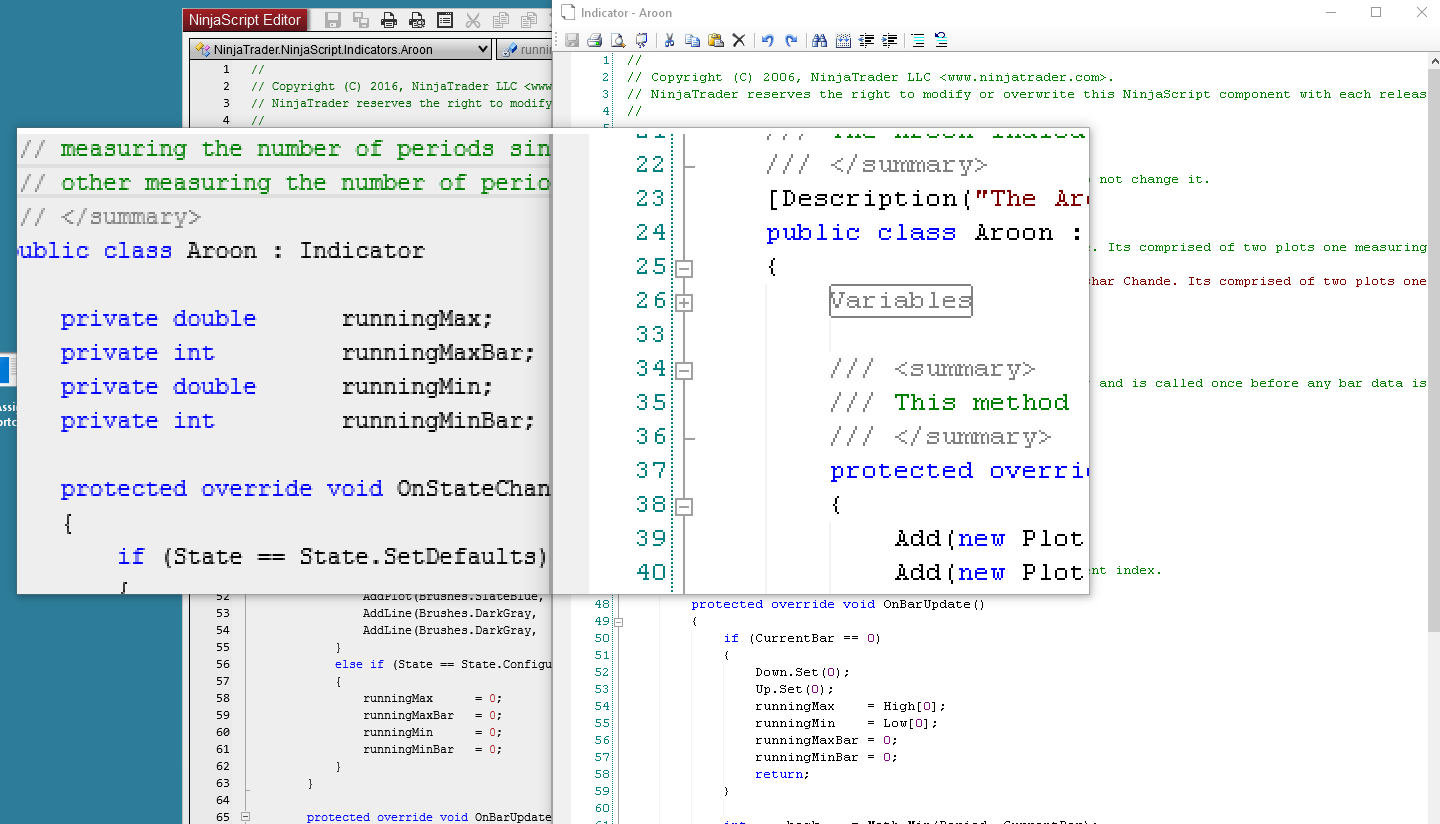Screen dimensions: 1440x824
Task: Click the NinjaScript Editor title label
Action: 247,20
